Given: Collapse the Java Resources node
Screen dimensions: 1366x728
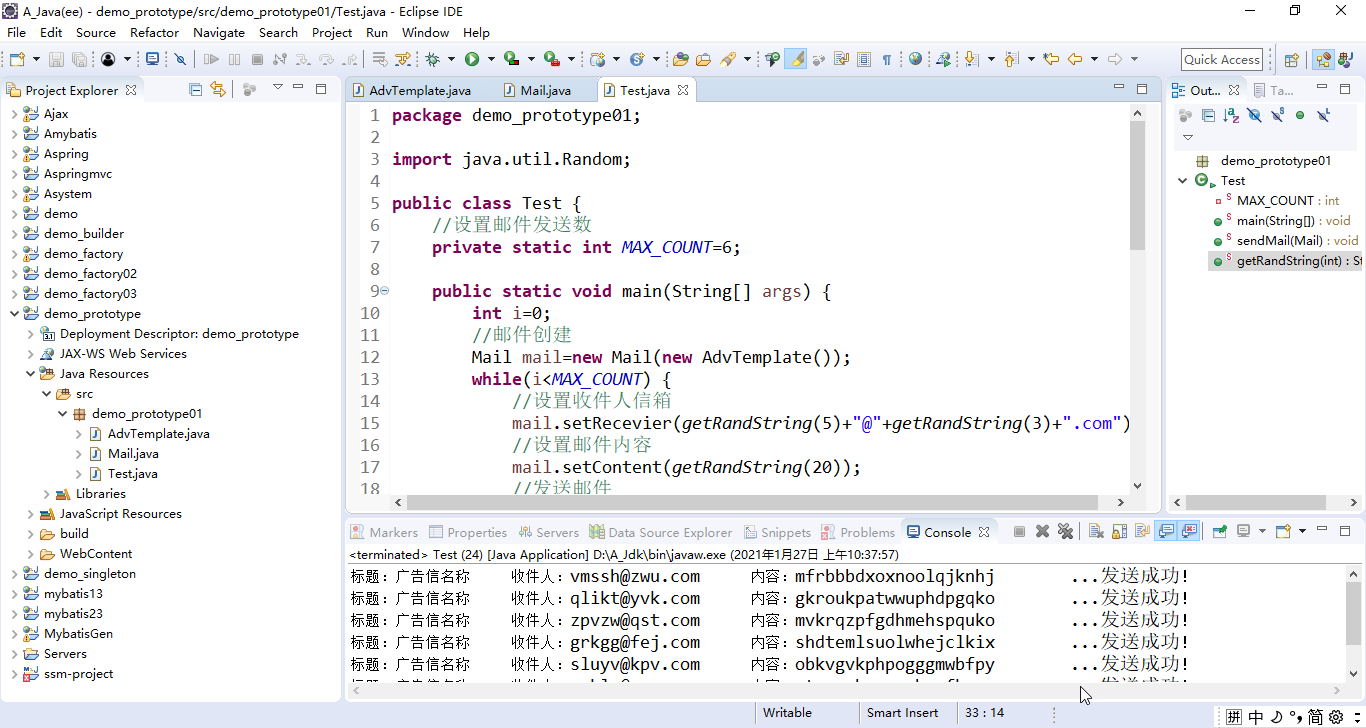Looking at the screenshot, I should point(30,374).
